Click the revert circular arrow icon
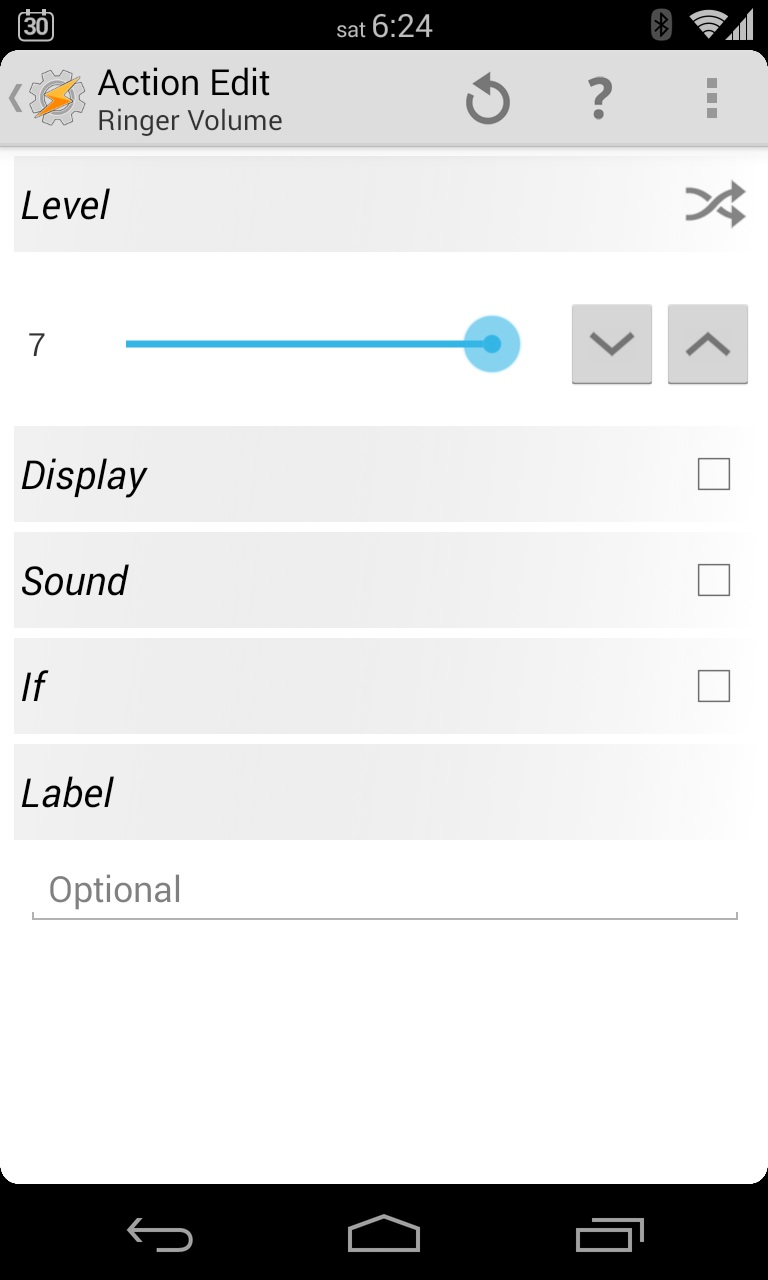Image resolution: width=768 pixels, height=1280 pixels. click(488, 100)
